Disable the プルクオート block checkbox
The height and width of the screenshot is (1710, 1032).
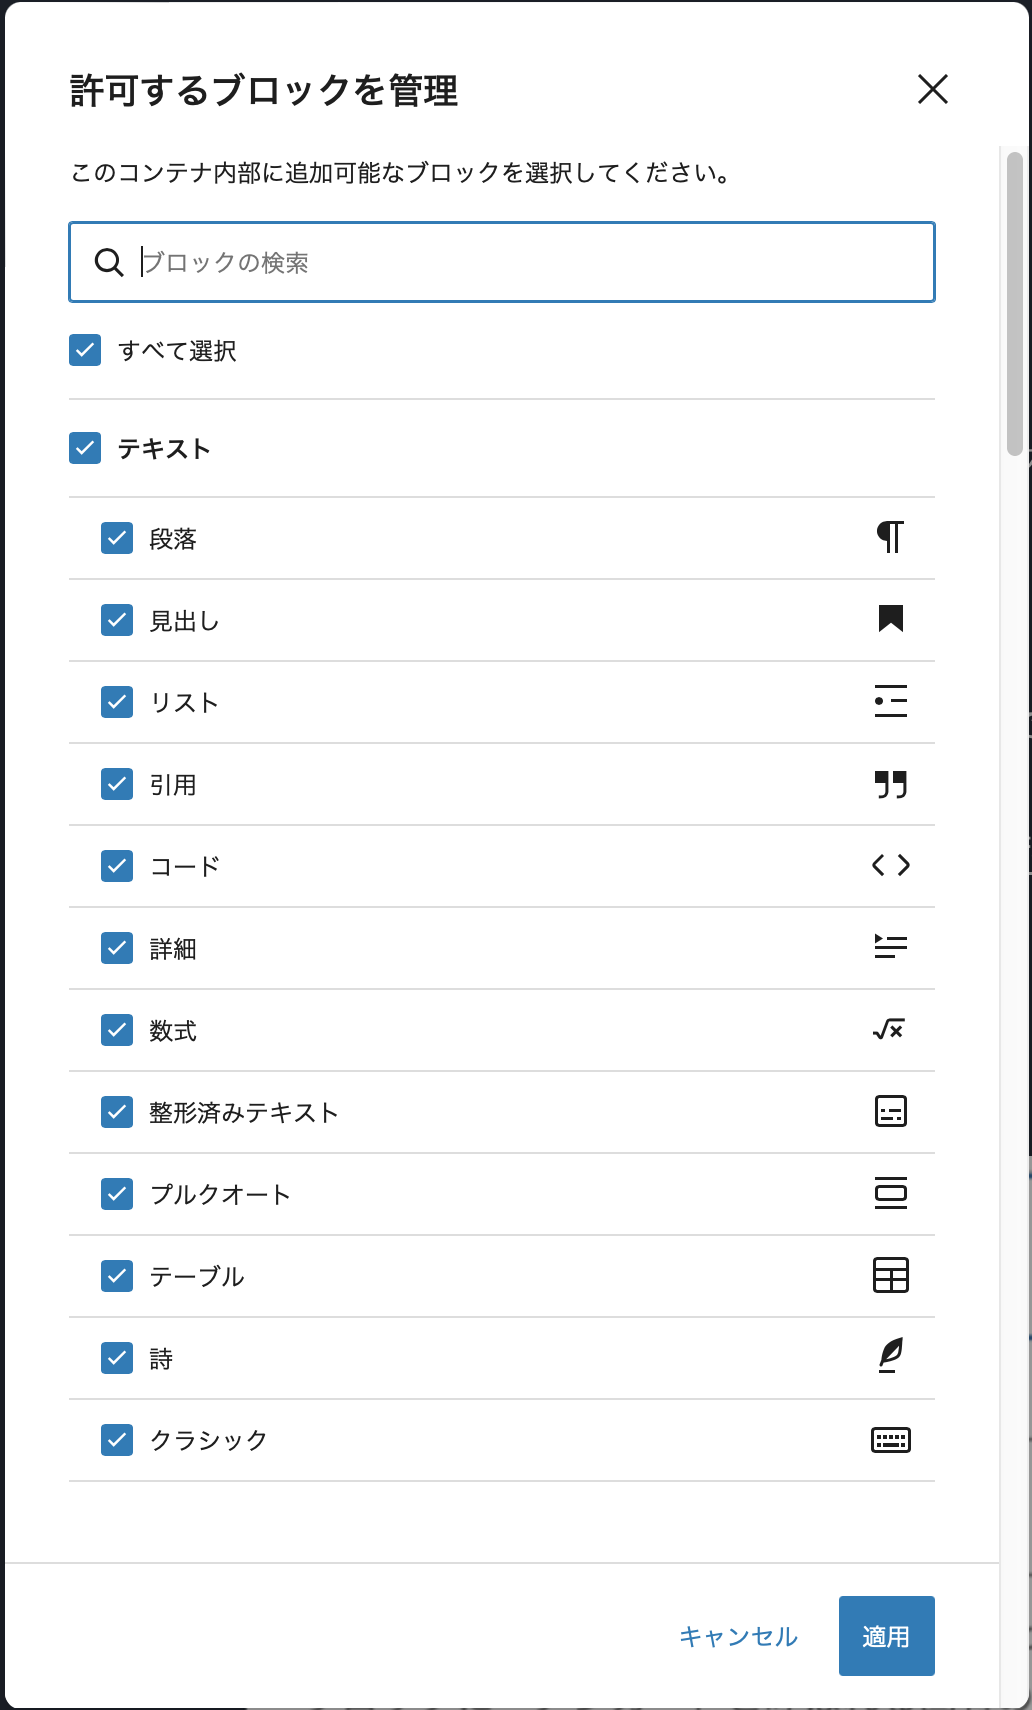click(117, 1194)
